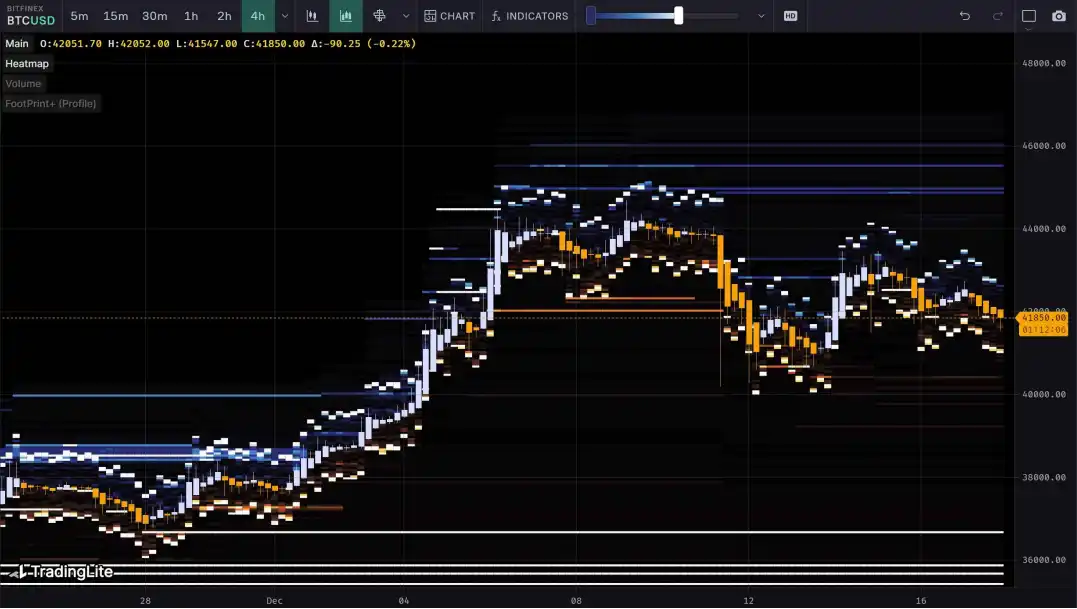Expand the drawing tools dropdown arrow
This screenshot has height=609, width=1077.
coord(405,16)
